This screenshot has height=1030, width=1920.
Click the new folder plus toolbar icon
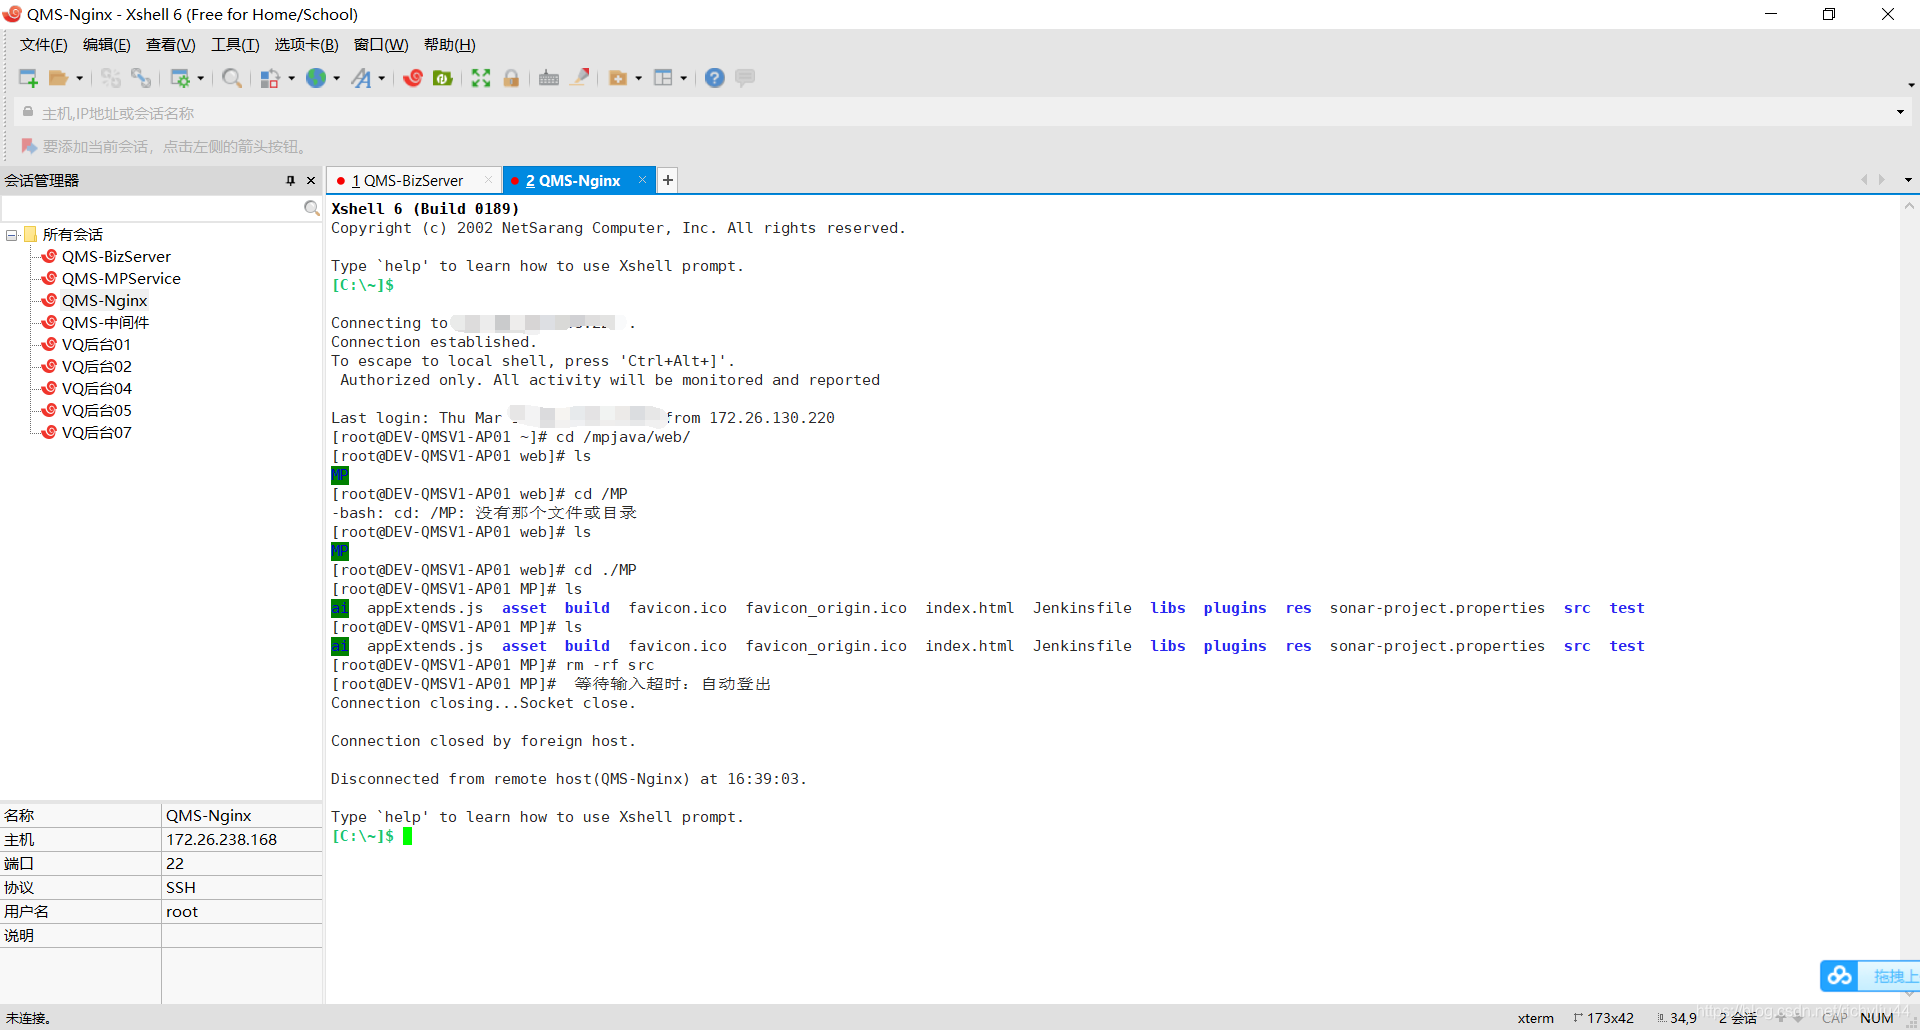coord(618,78)
